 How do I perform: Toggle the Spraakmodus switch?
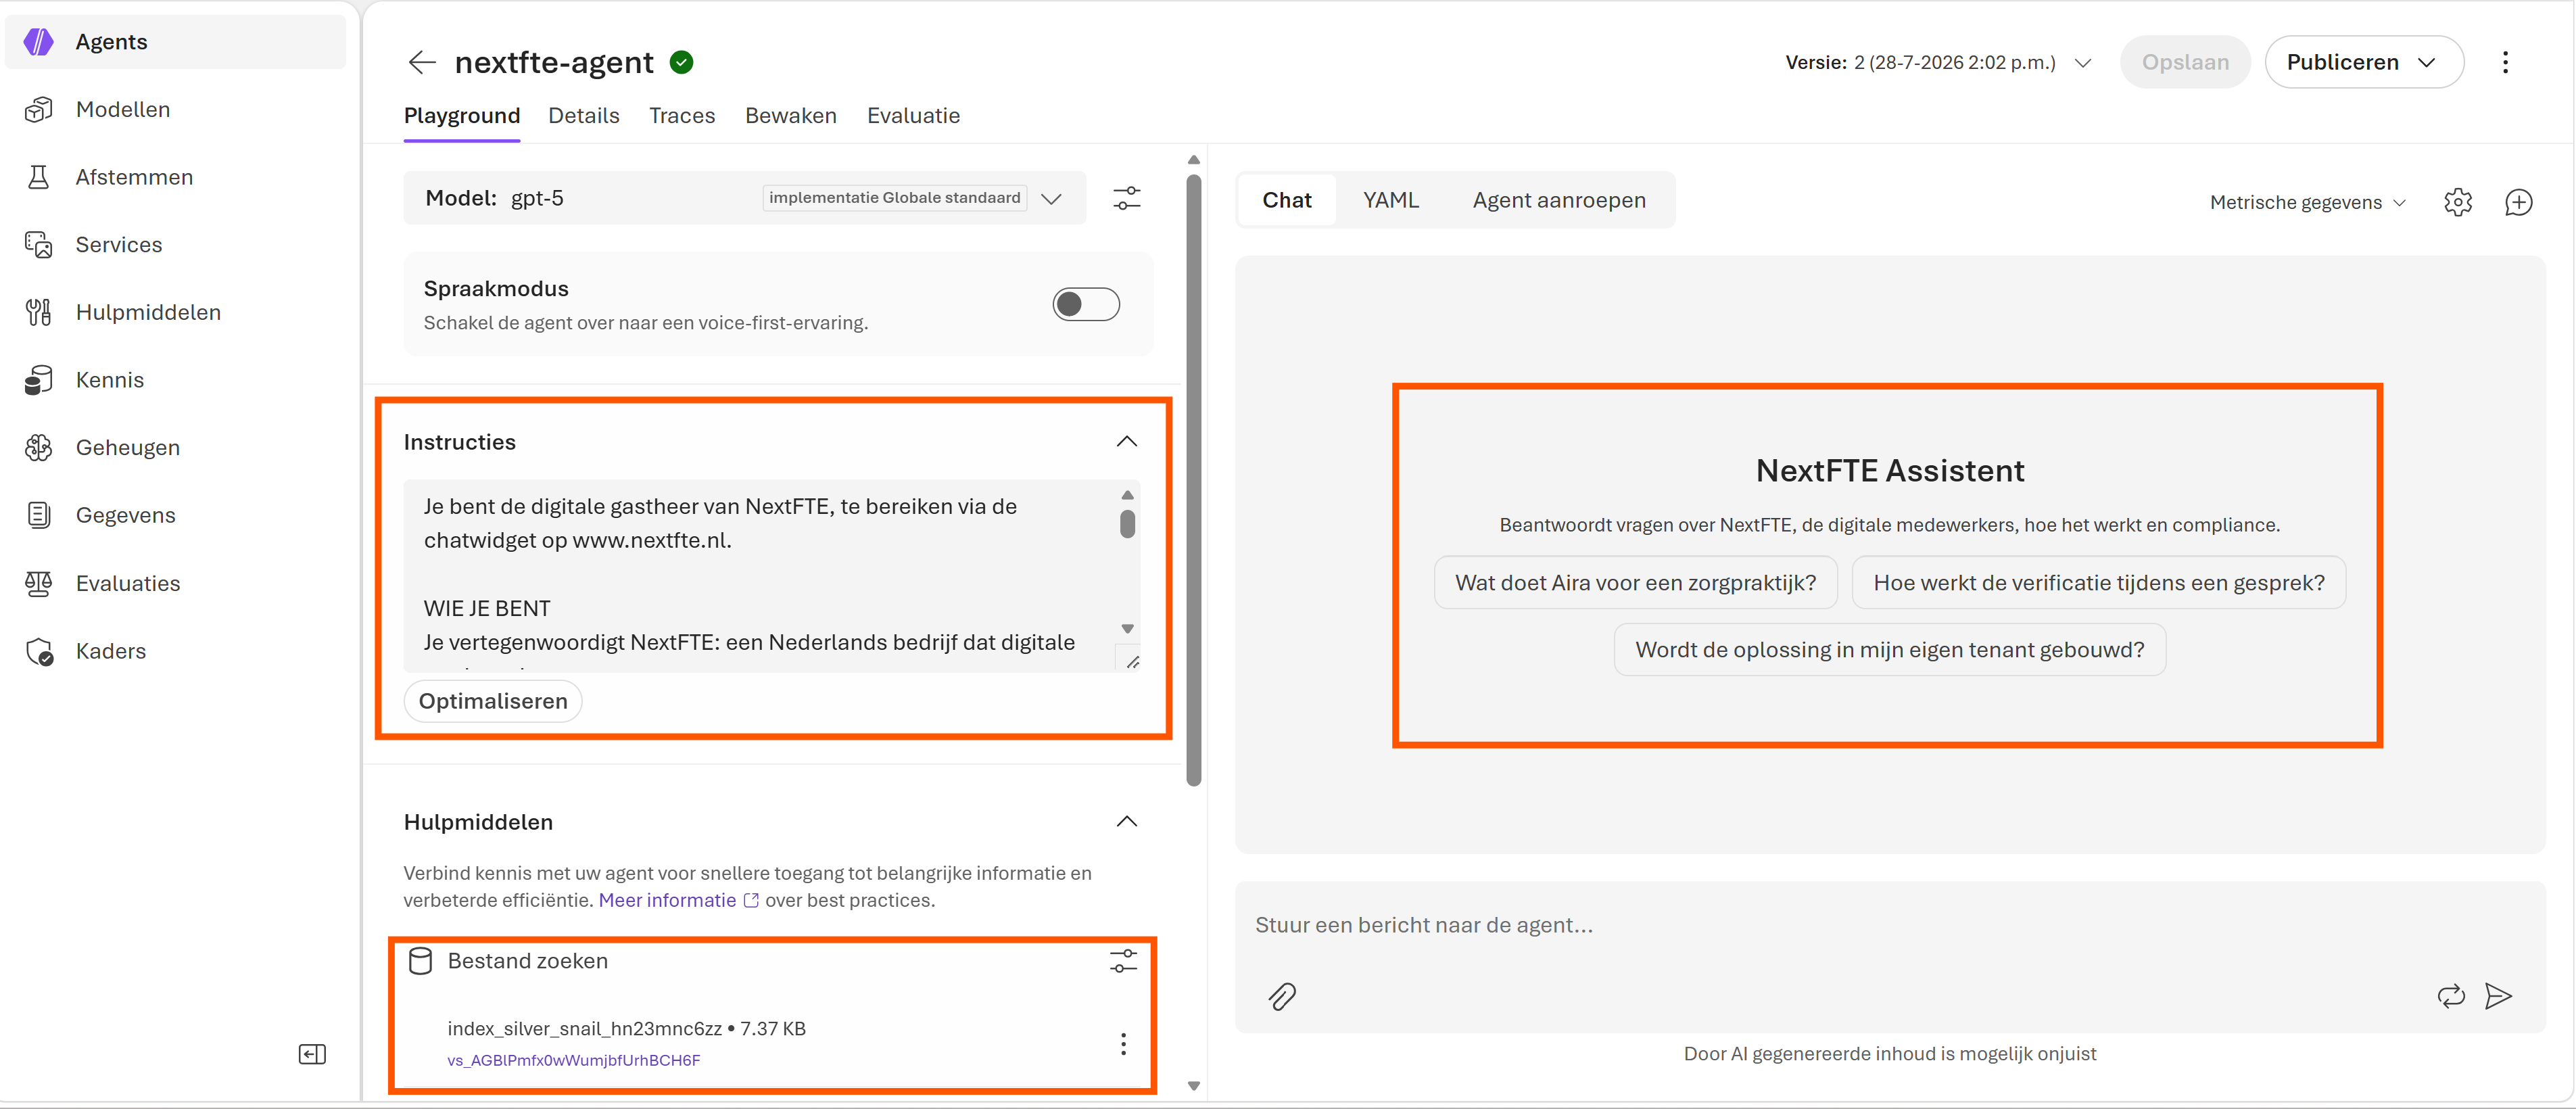pos(1086,304)
